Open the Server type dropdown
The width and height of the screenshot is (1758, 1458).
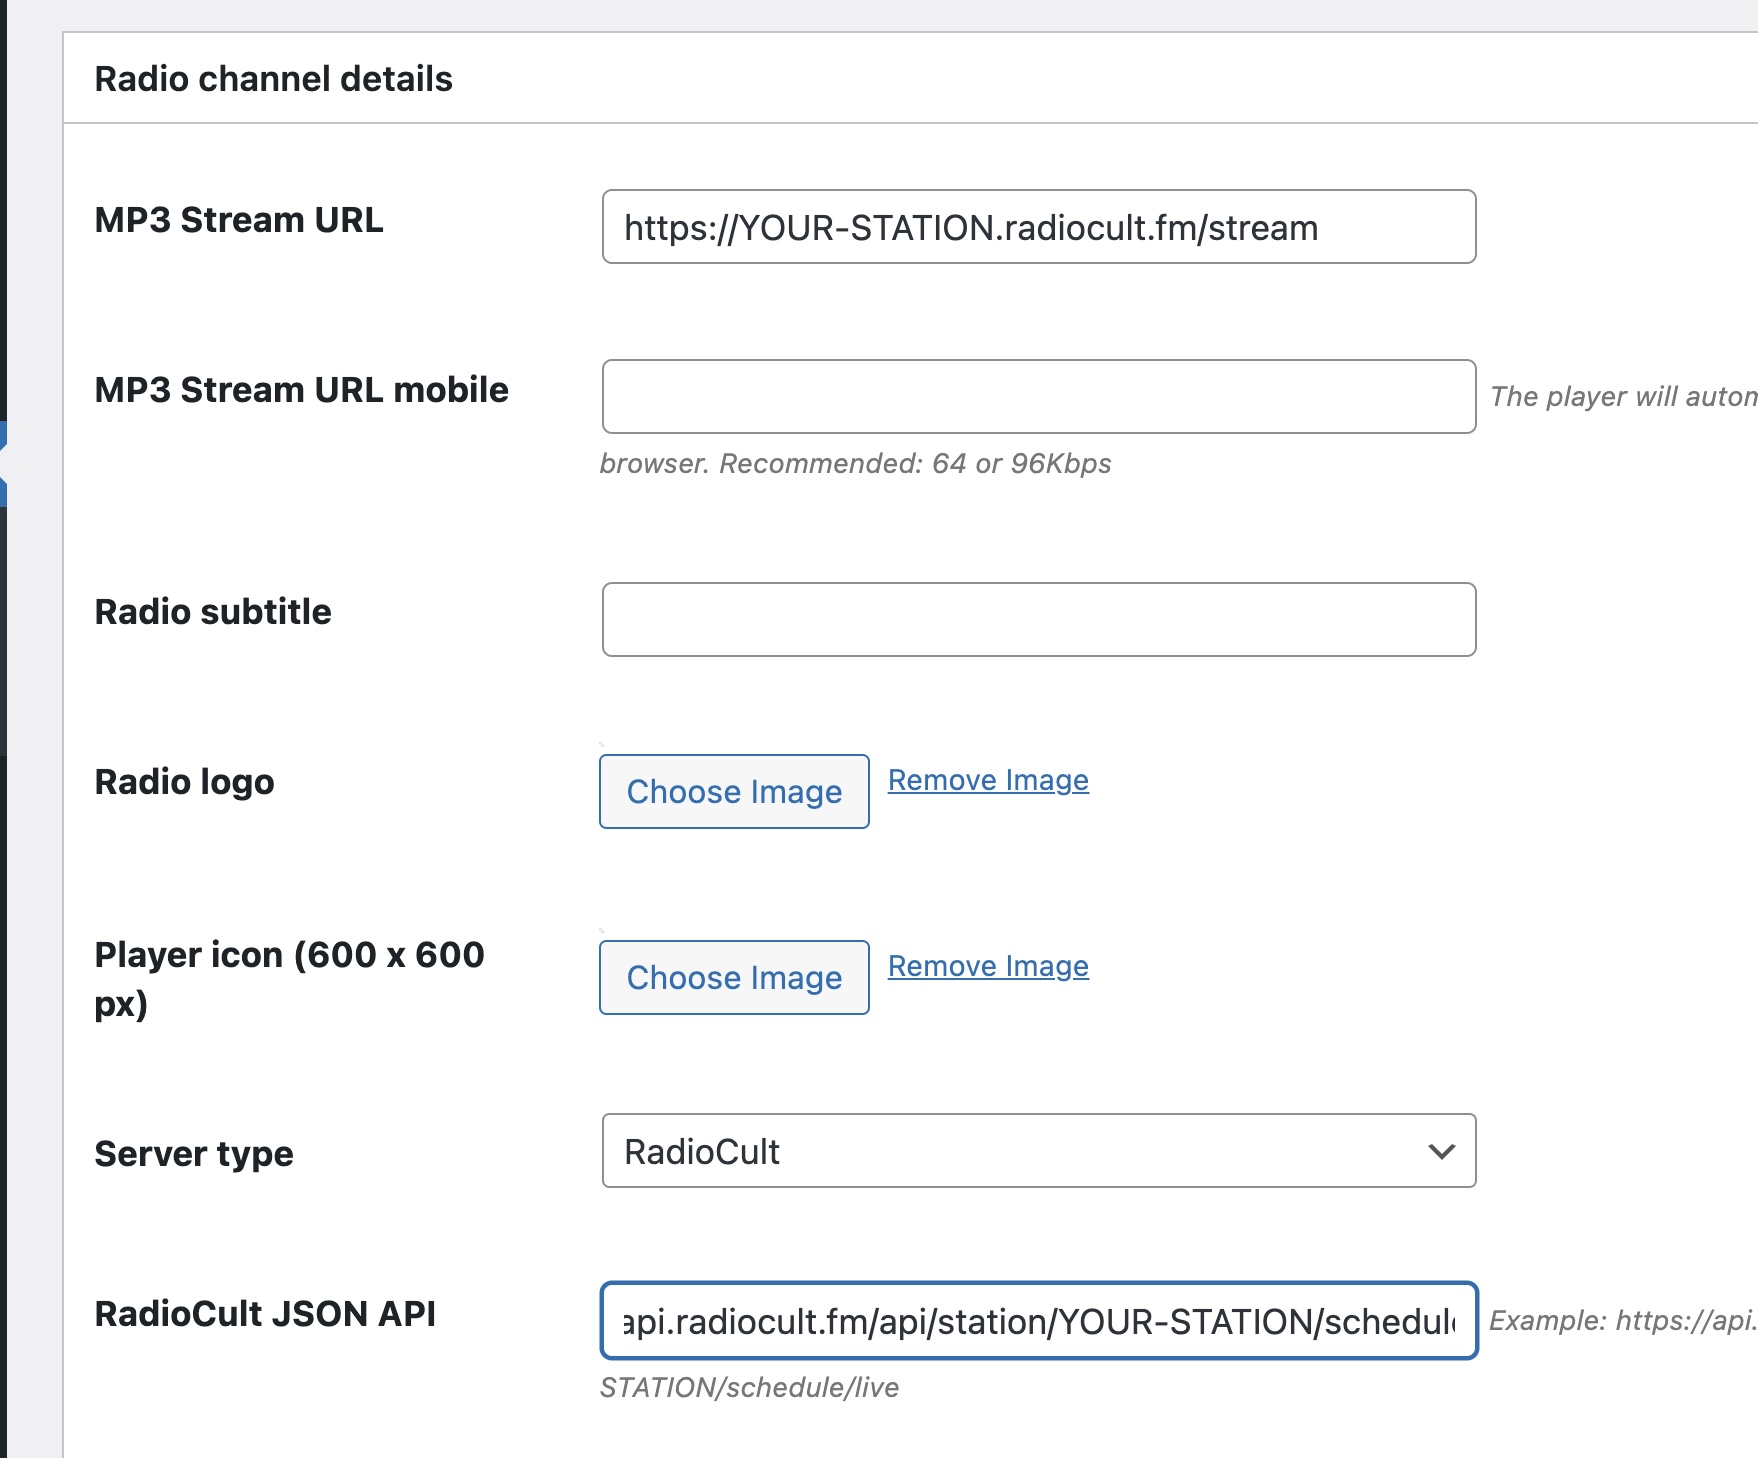1039,1151
